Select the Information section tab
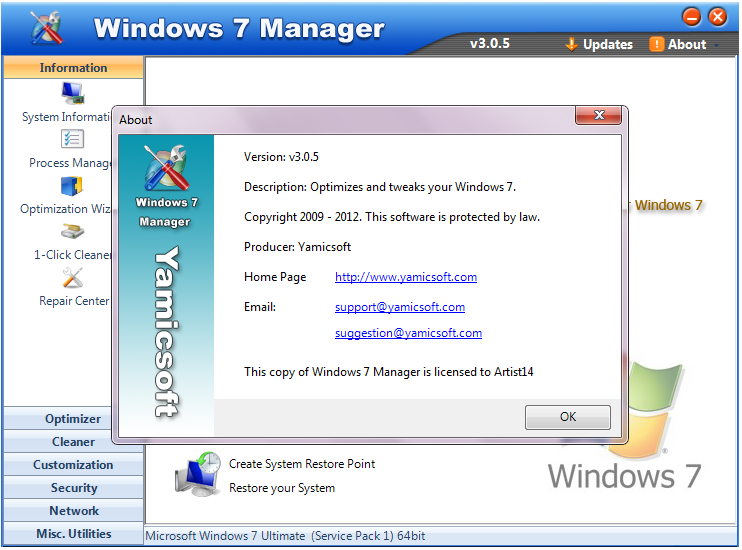742x550 pixels. tap(73, 68)
